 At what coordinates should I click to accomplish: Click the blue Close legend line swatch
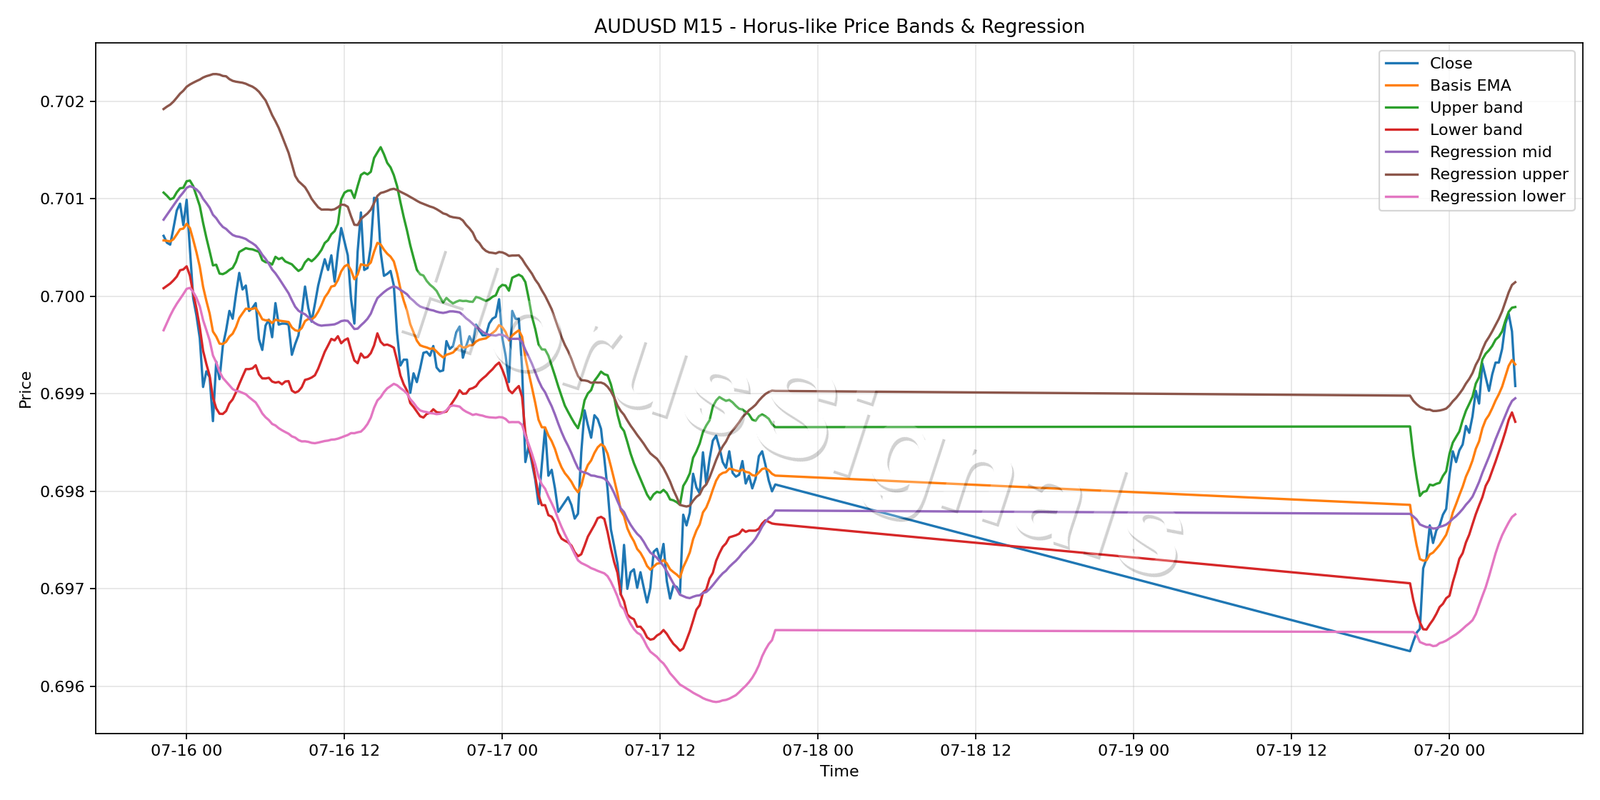[x=1402, y=64]
